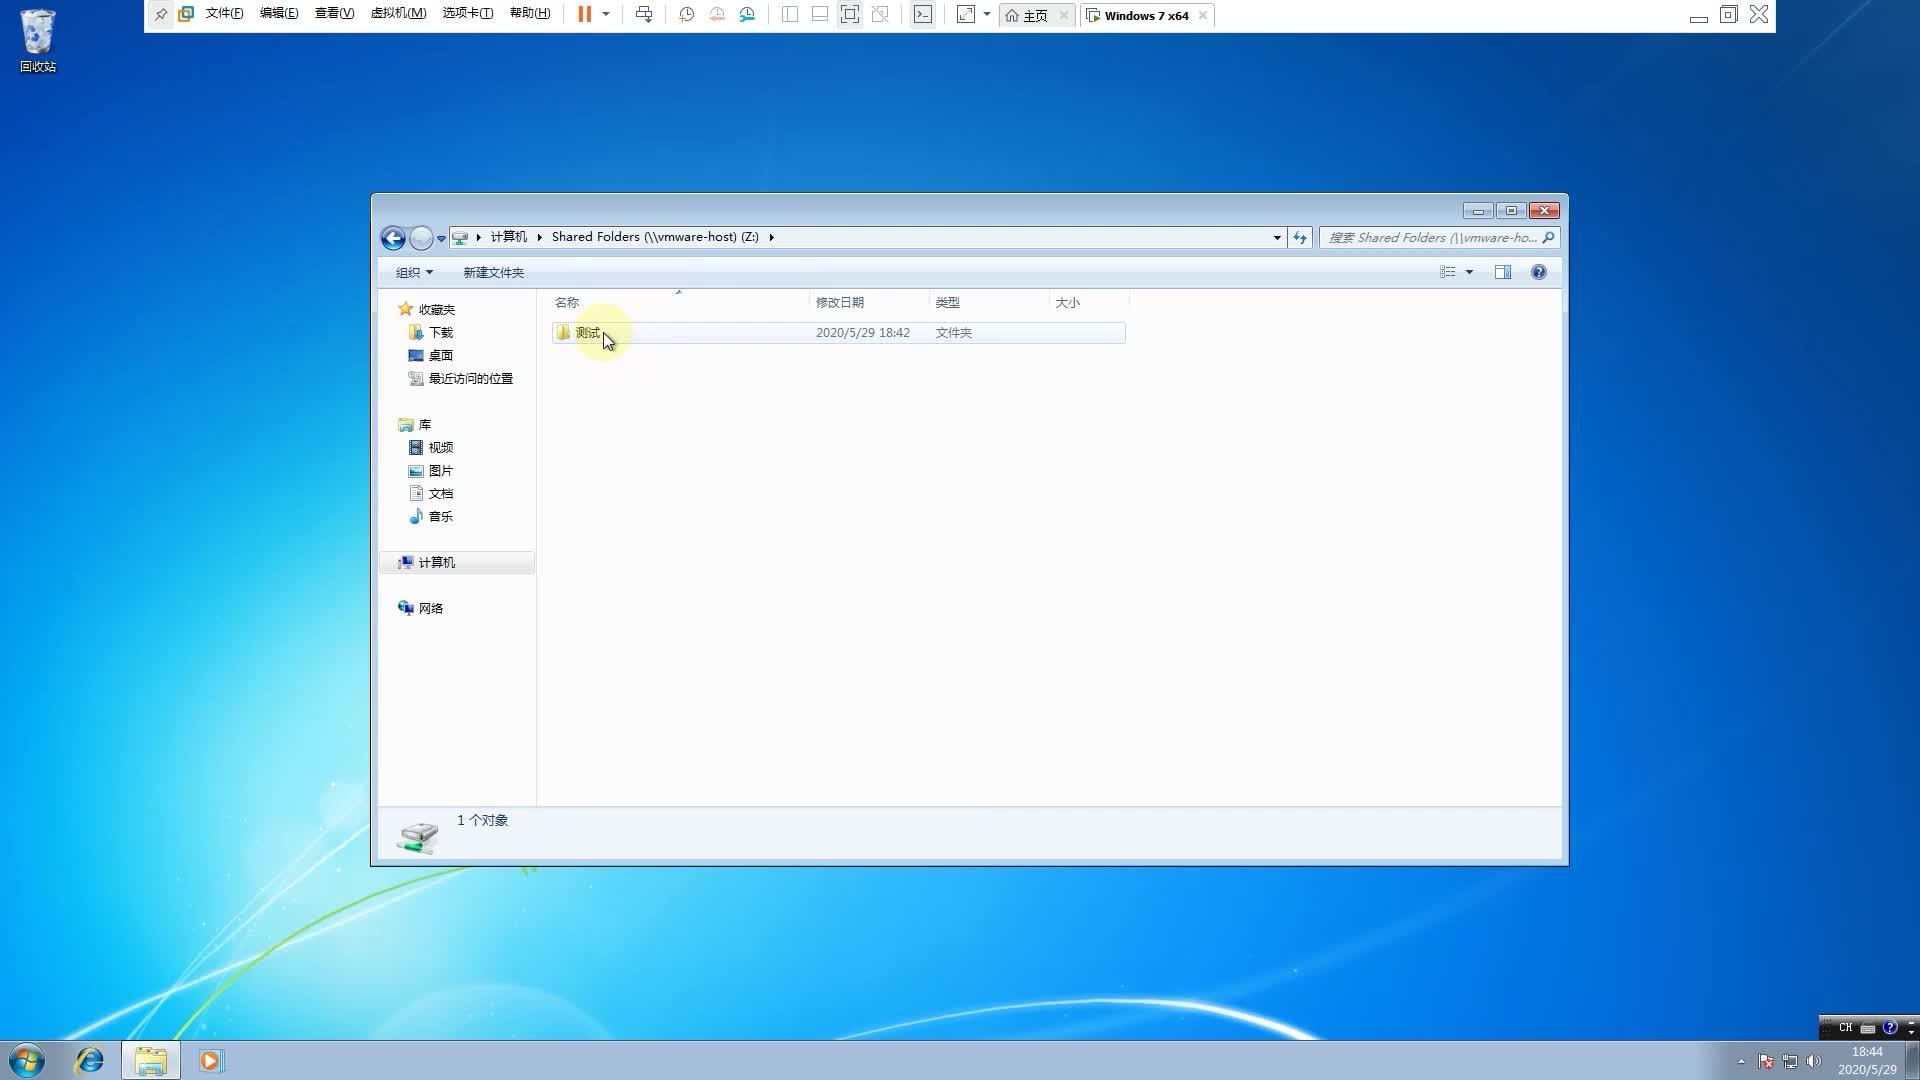This screenshot has width=1920, height=1080.
Task: Switch to the 主页 tab
Action: point(1028,16)
